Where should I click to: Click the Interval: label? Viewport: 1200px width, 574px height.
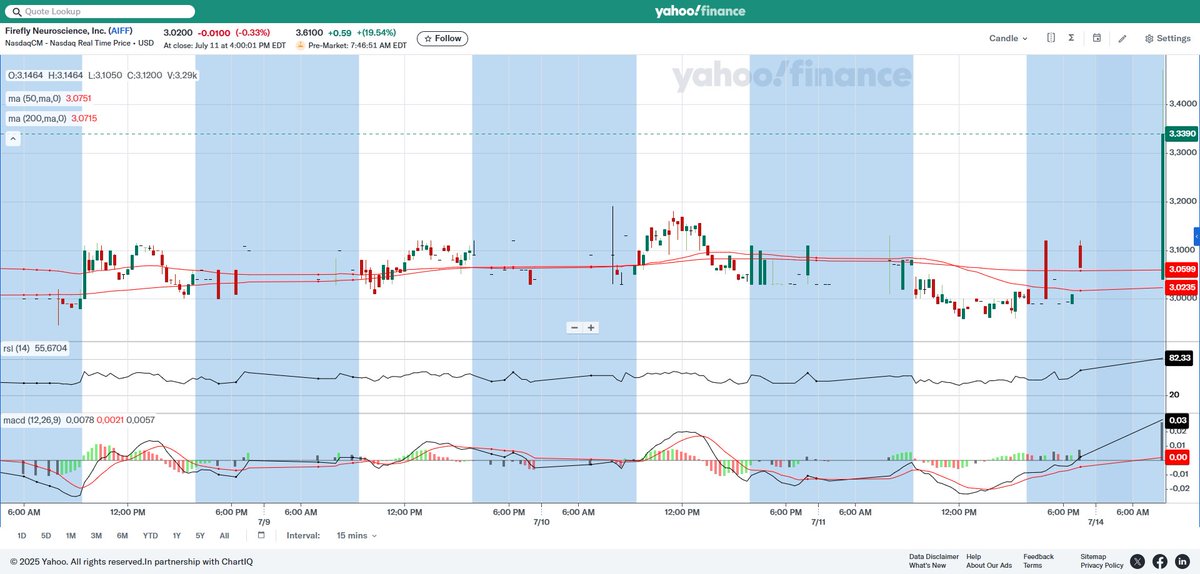[303, 535]
